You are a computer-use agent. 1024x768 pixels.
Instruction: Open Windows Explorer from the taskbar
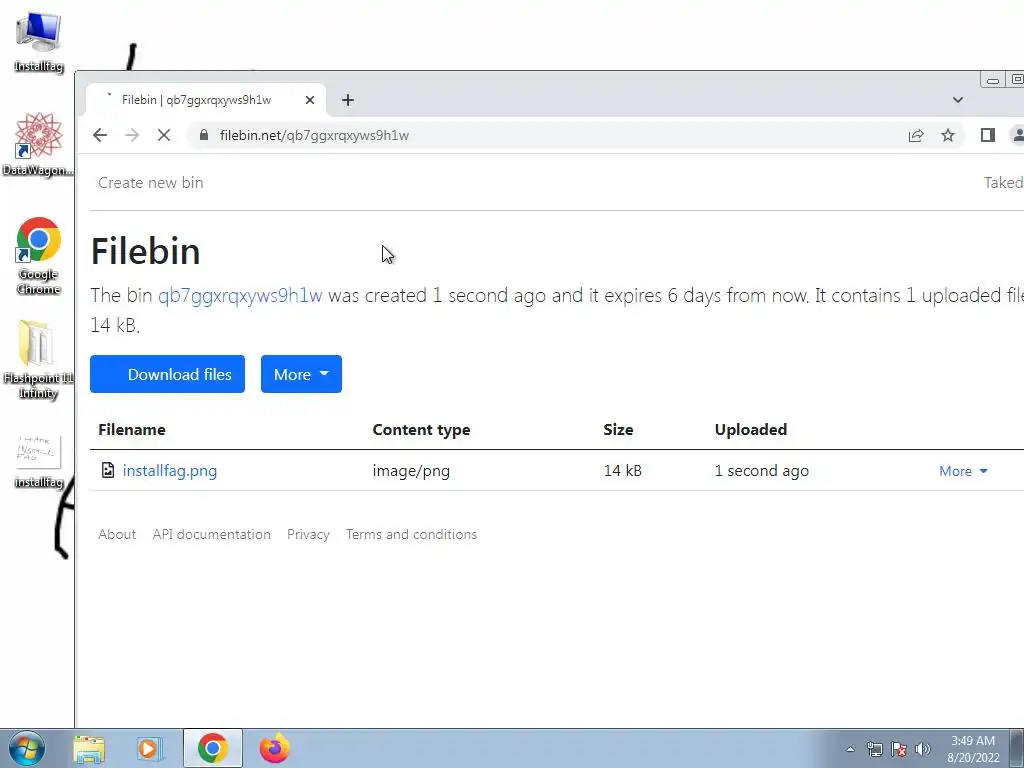tap(89, 748)
